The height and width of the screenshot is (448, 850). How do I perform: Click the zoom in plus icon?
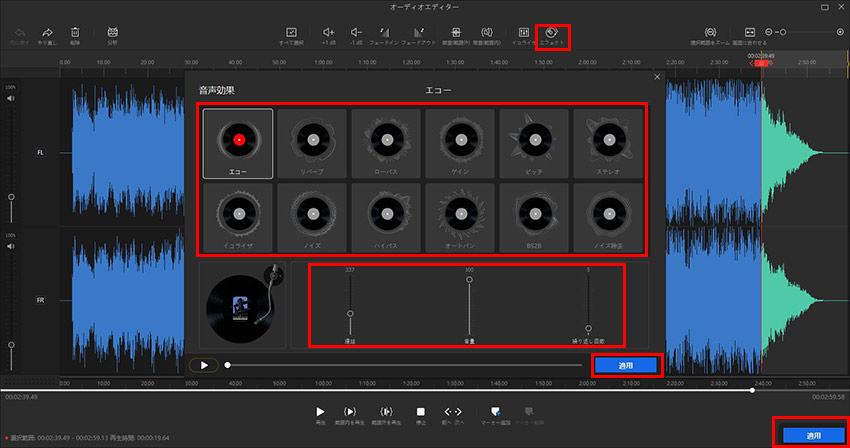pyautogui.click(x=840, y=32)
